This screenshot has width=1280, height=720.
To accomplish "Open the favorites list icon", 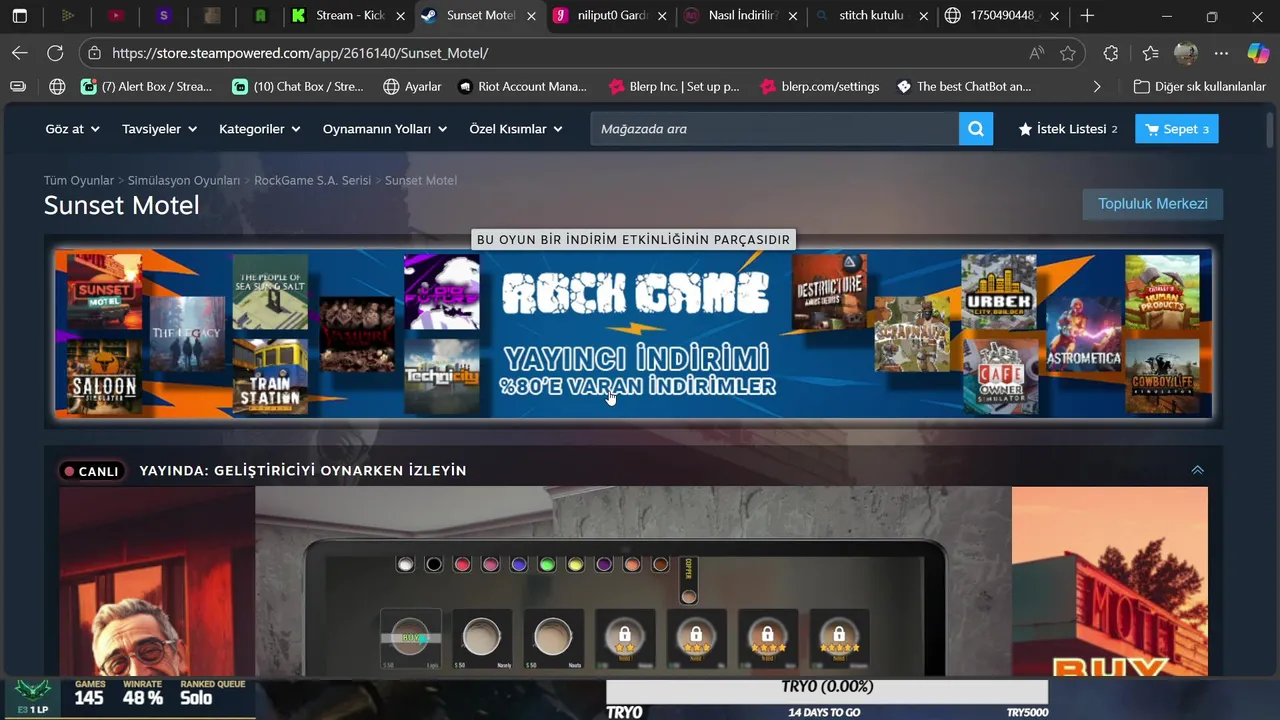I will (x=1150, y=53).
